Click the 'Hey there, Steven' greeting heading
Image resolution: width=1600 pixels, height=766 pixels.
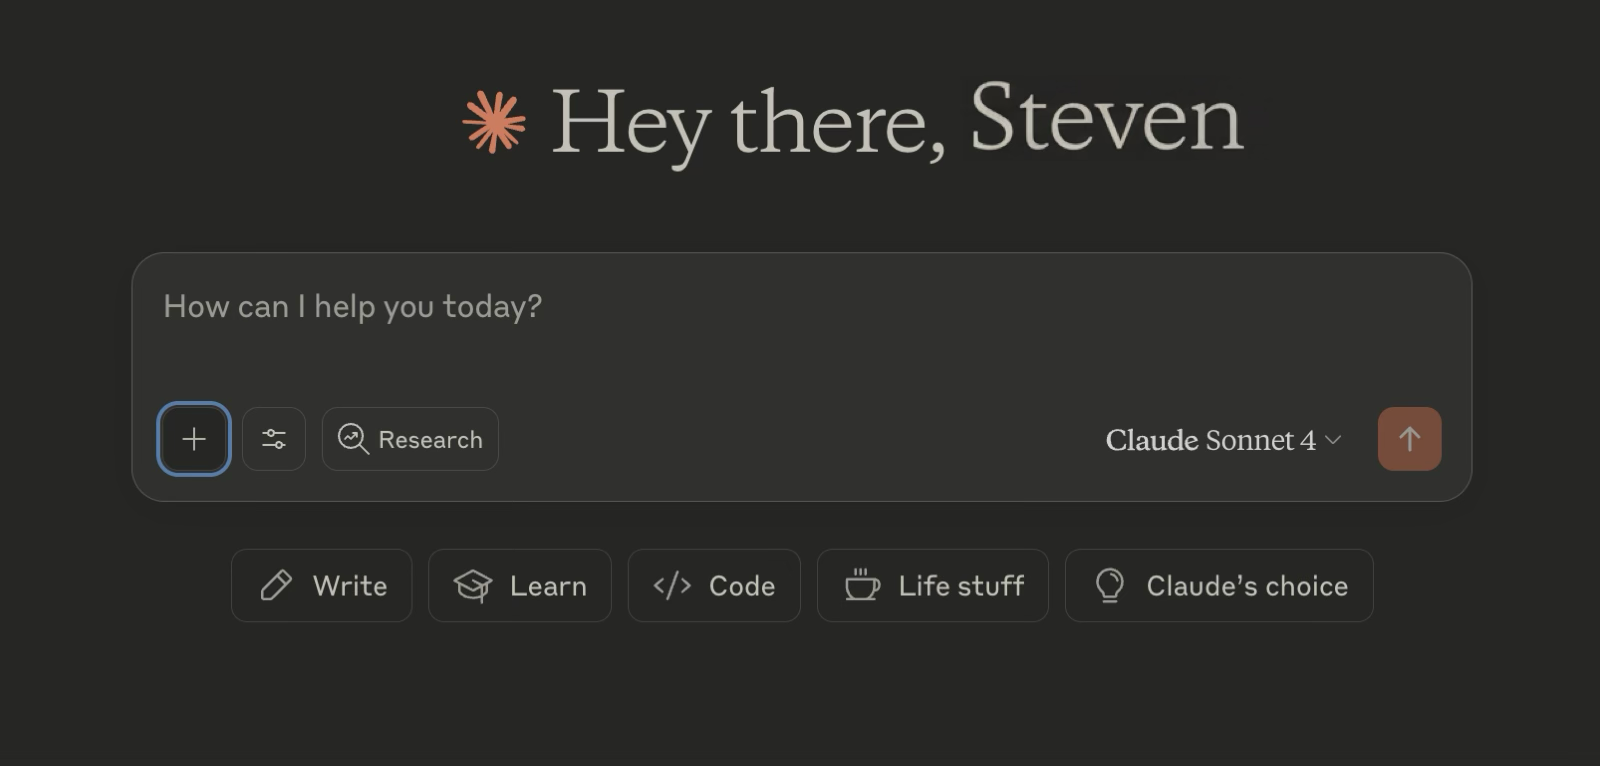tap(897, 122)
